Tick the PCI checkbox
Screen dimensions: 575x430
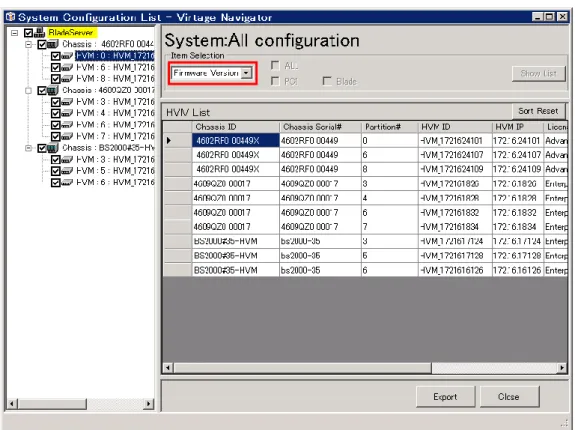pos(275,81)
